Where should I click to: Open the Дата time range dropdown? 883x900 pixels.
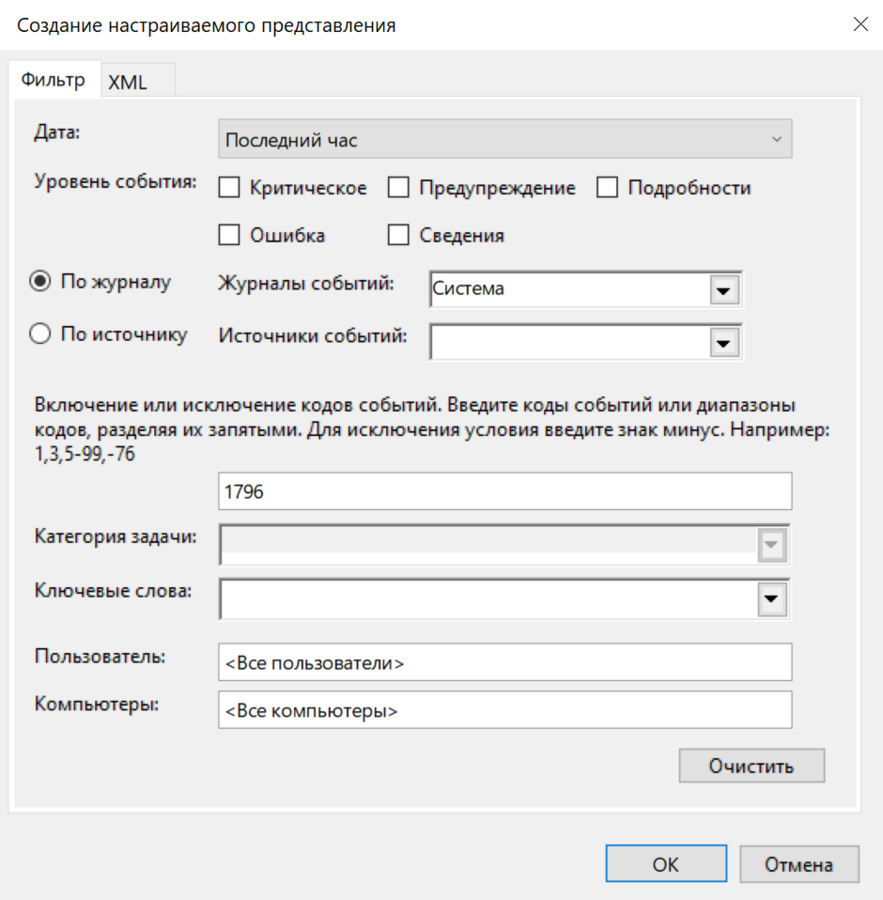[505, 140]
